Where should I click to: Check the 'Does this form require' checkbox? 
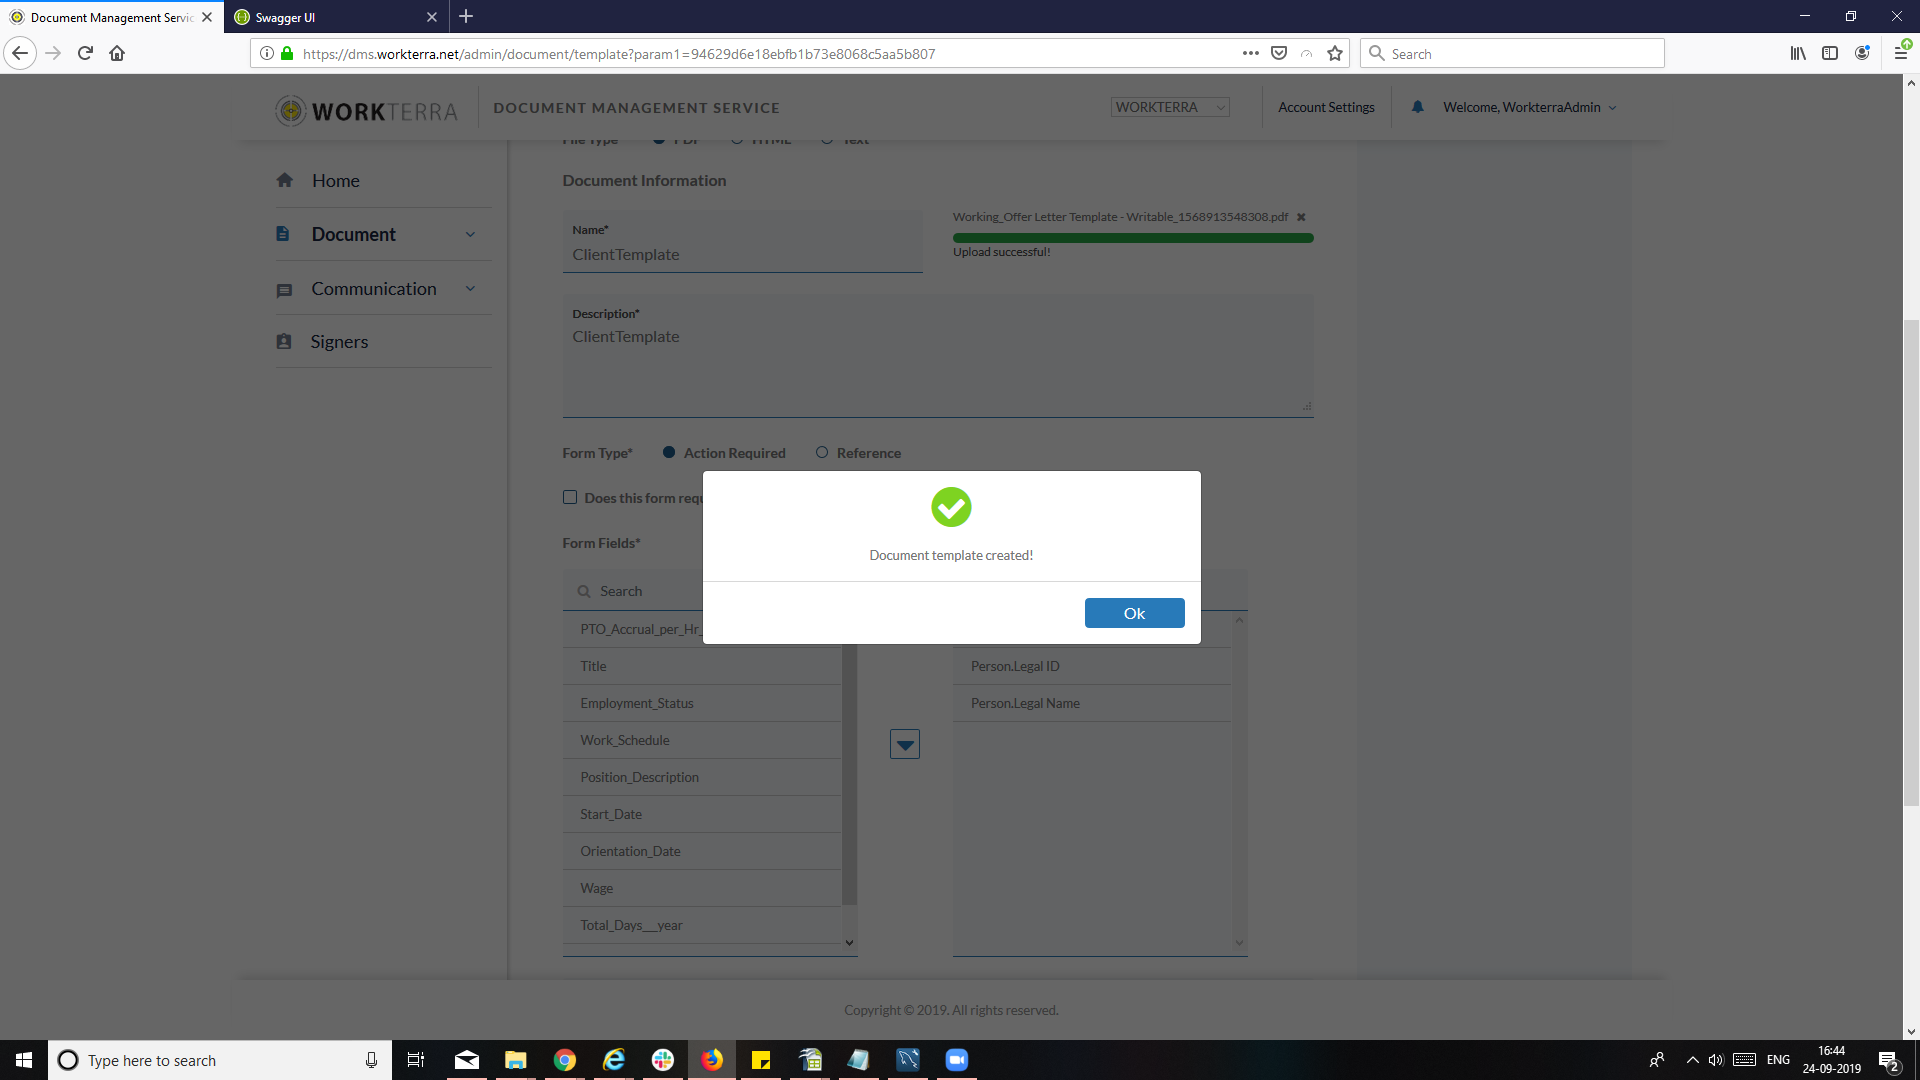point(570,498)
